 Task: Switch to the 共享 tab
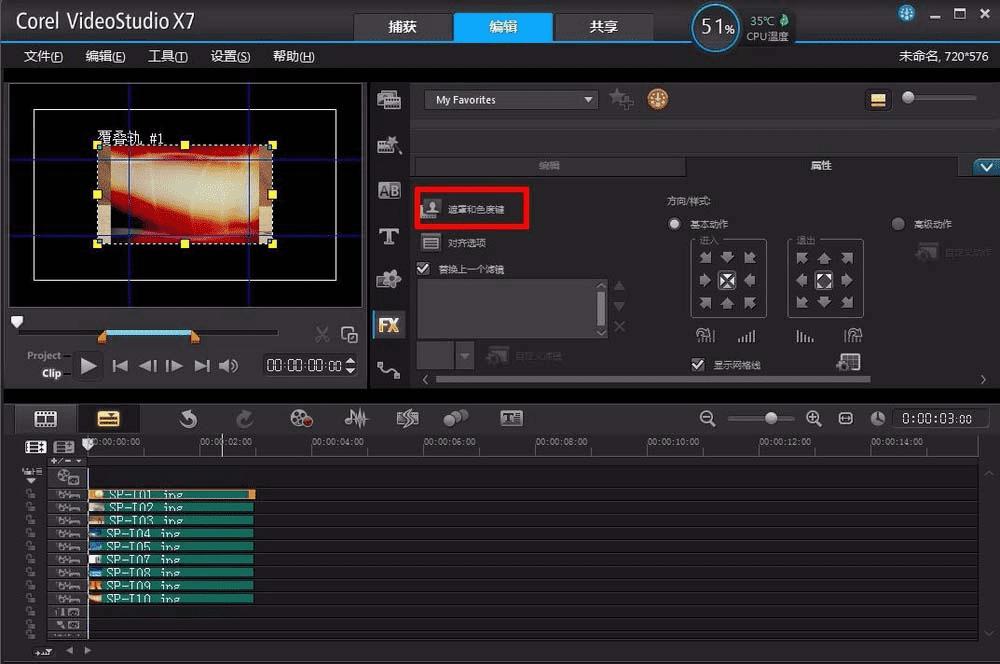[x=603, y=27]
